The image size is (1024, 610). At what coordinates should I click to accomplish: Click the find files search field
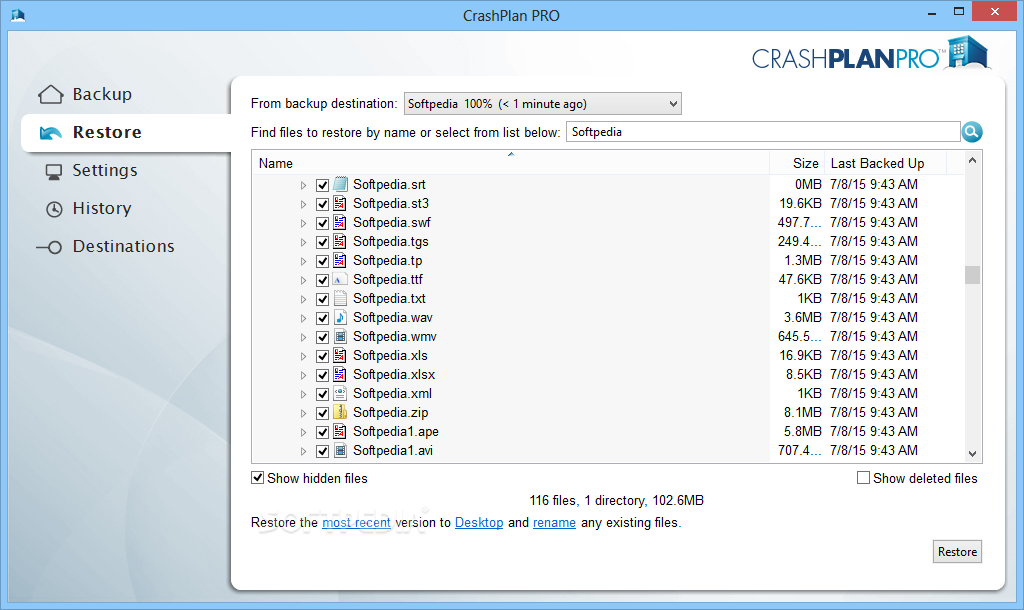pos(763,132)
